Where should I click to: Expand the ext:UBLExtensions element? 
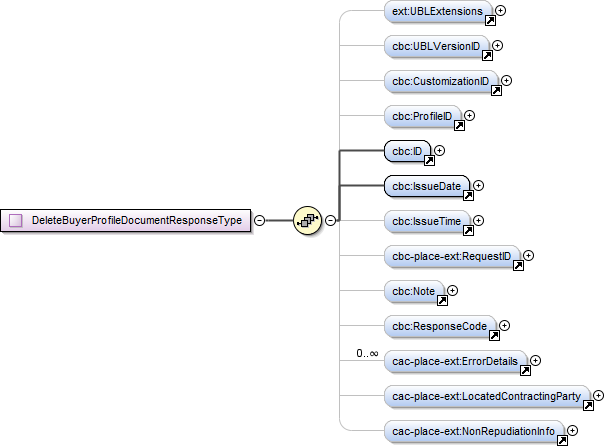pos(500,10)
